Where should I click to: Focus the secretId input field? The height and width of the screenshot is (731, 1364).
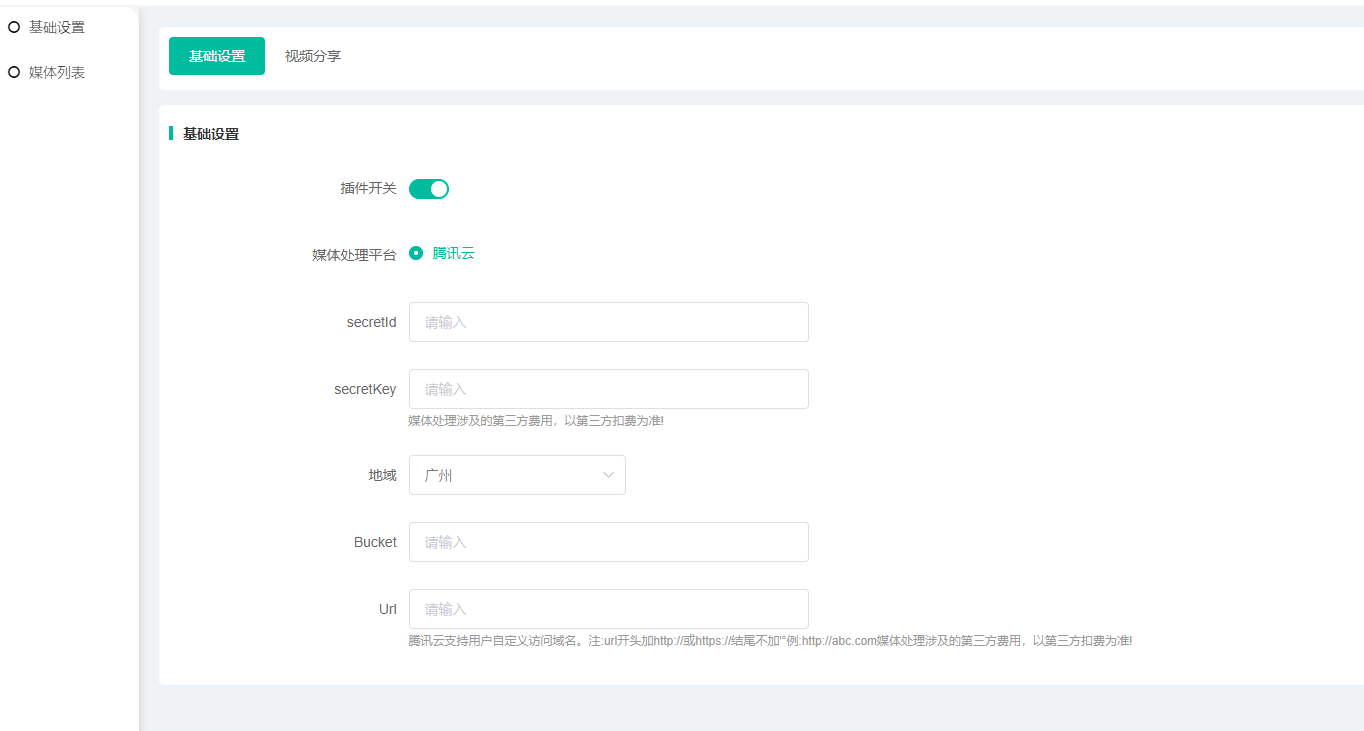tap(608, 322)
